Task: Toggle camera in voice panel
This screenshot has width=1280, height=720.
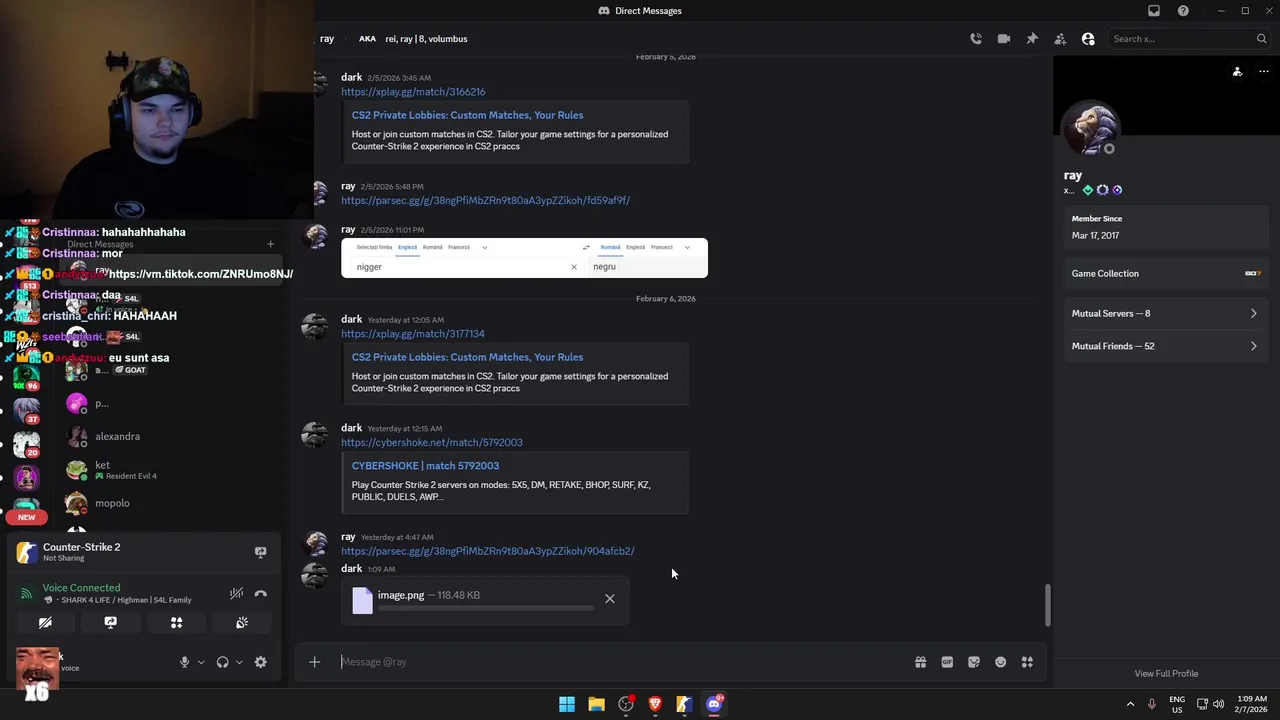Action: click(45, 623)
